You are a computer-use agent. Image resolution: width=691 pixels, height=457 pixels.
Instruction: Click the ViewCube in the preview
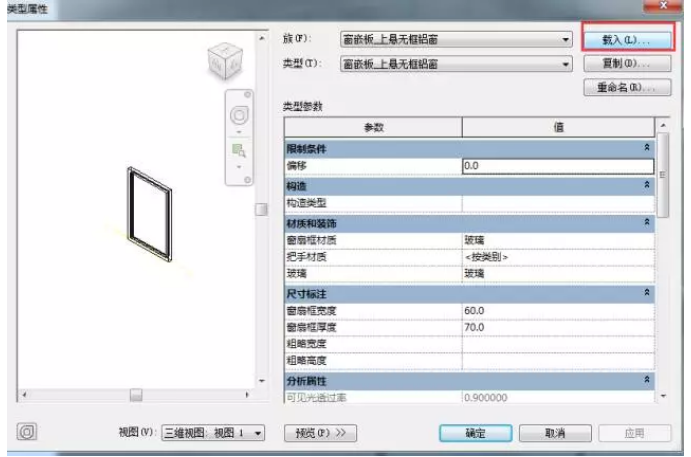click(x=225, y=61)
